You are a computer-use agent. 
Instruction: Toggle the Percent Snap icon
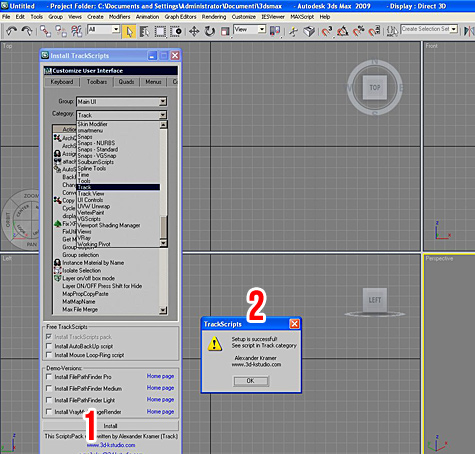click(359, 31)
